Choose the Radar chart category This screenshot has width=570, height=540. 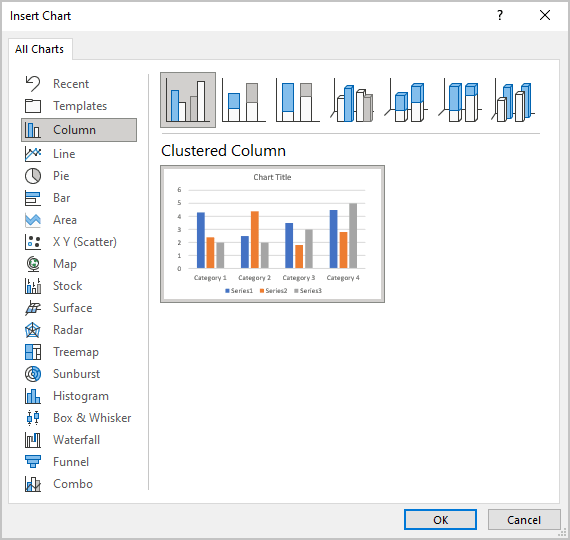[x=79, y=330]
